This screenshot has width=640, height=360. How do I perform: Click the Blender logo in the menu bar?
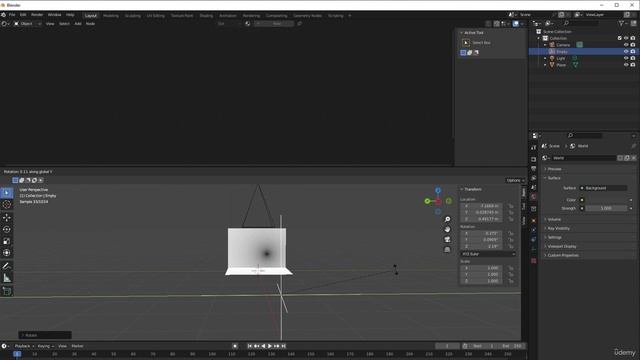3,15
